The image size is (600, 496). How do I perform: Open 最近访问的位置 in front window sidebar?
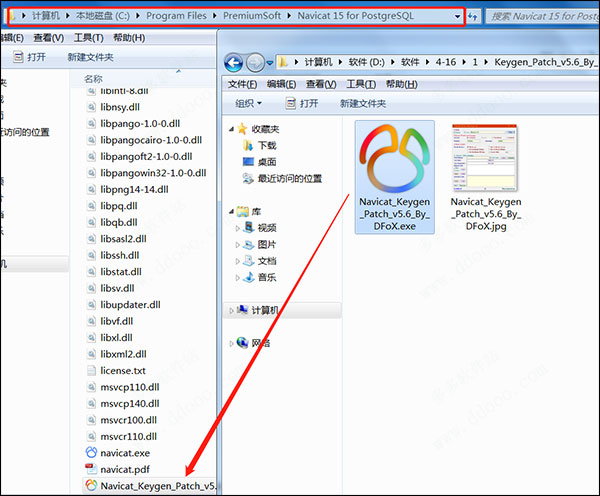(289, 178)
